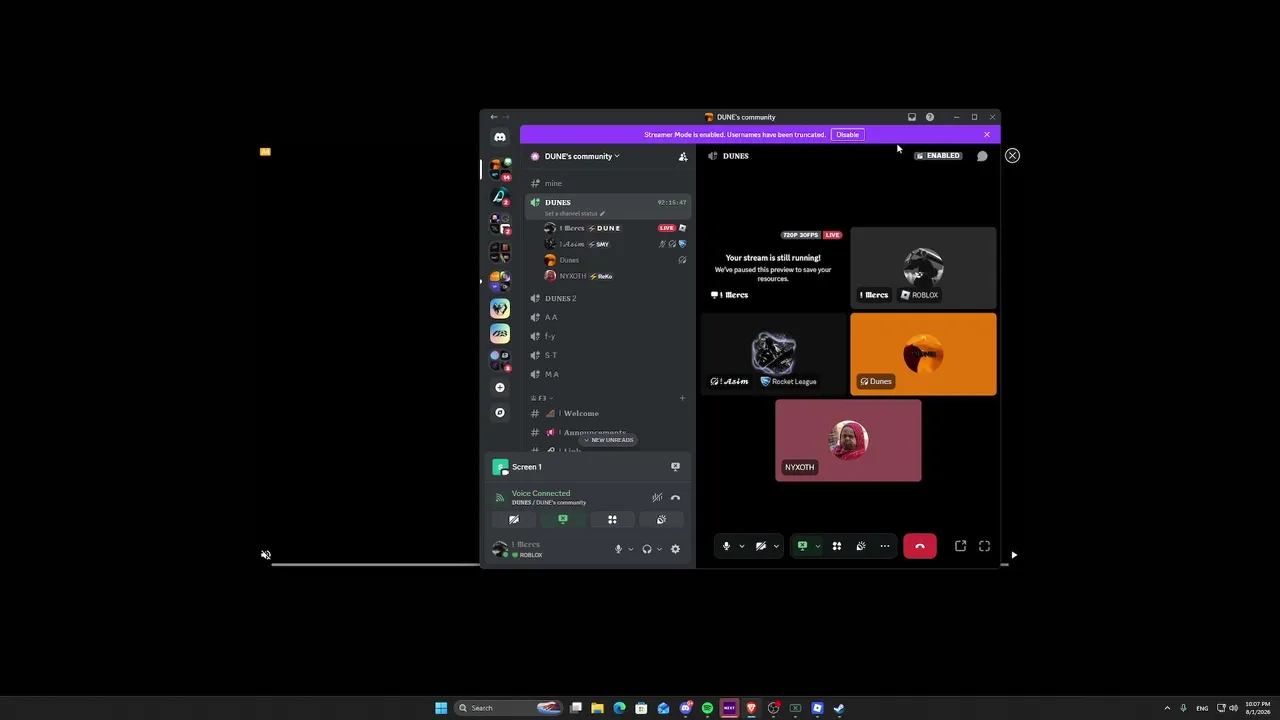Dismiss the Streamer Mode banner
This screenshot has height=720, width=1280.
pos(987,135)
